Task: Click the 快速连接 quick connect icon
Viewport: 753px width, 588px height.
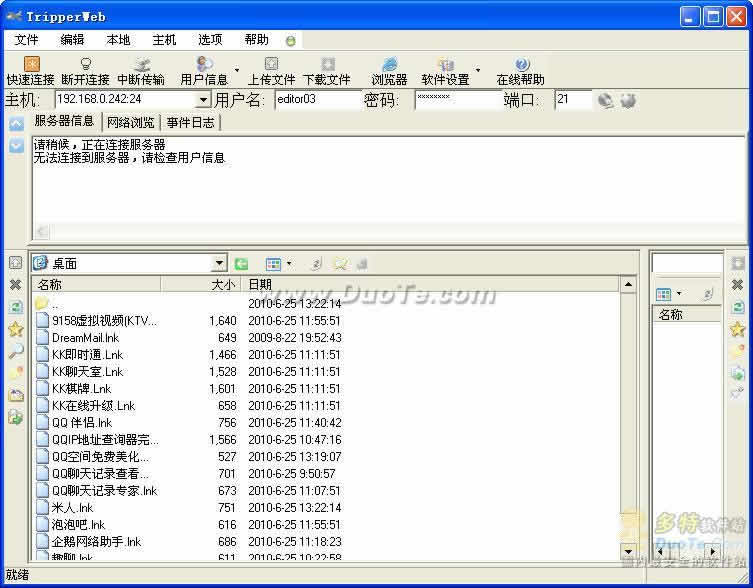Action: [x=30, y=64]
